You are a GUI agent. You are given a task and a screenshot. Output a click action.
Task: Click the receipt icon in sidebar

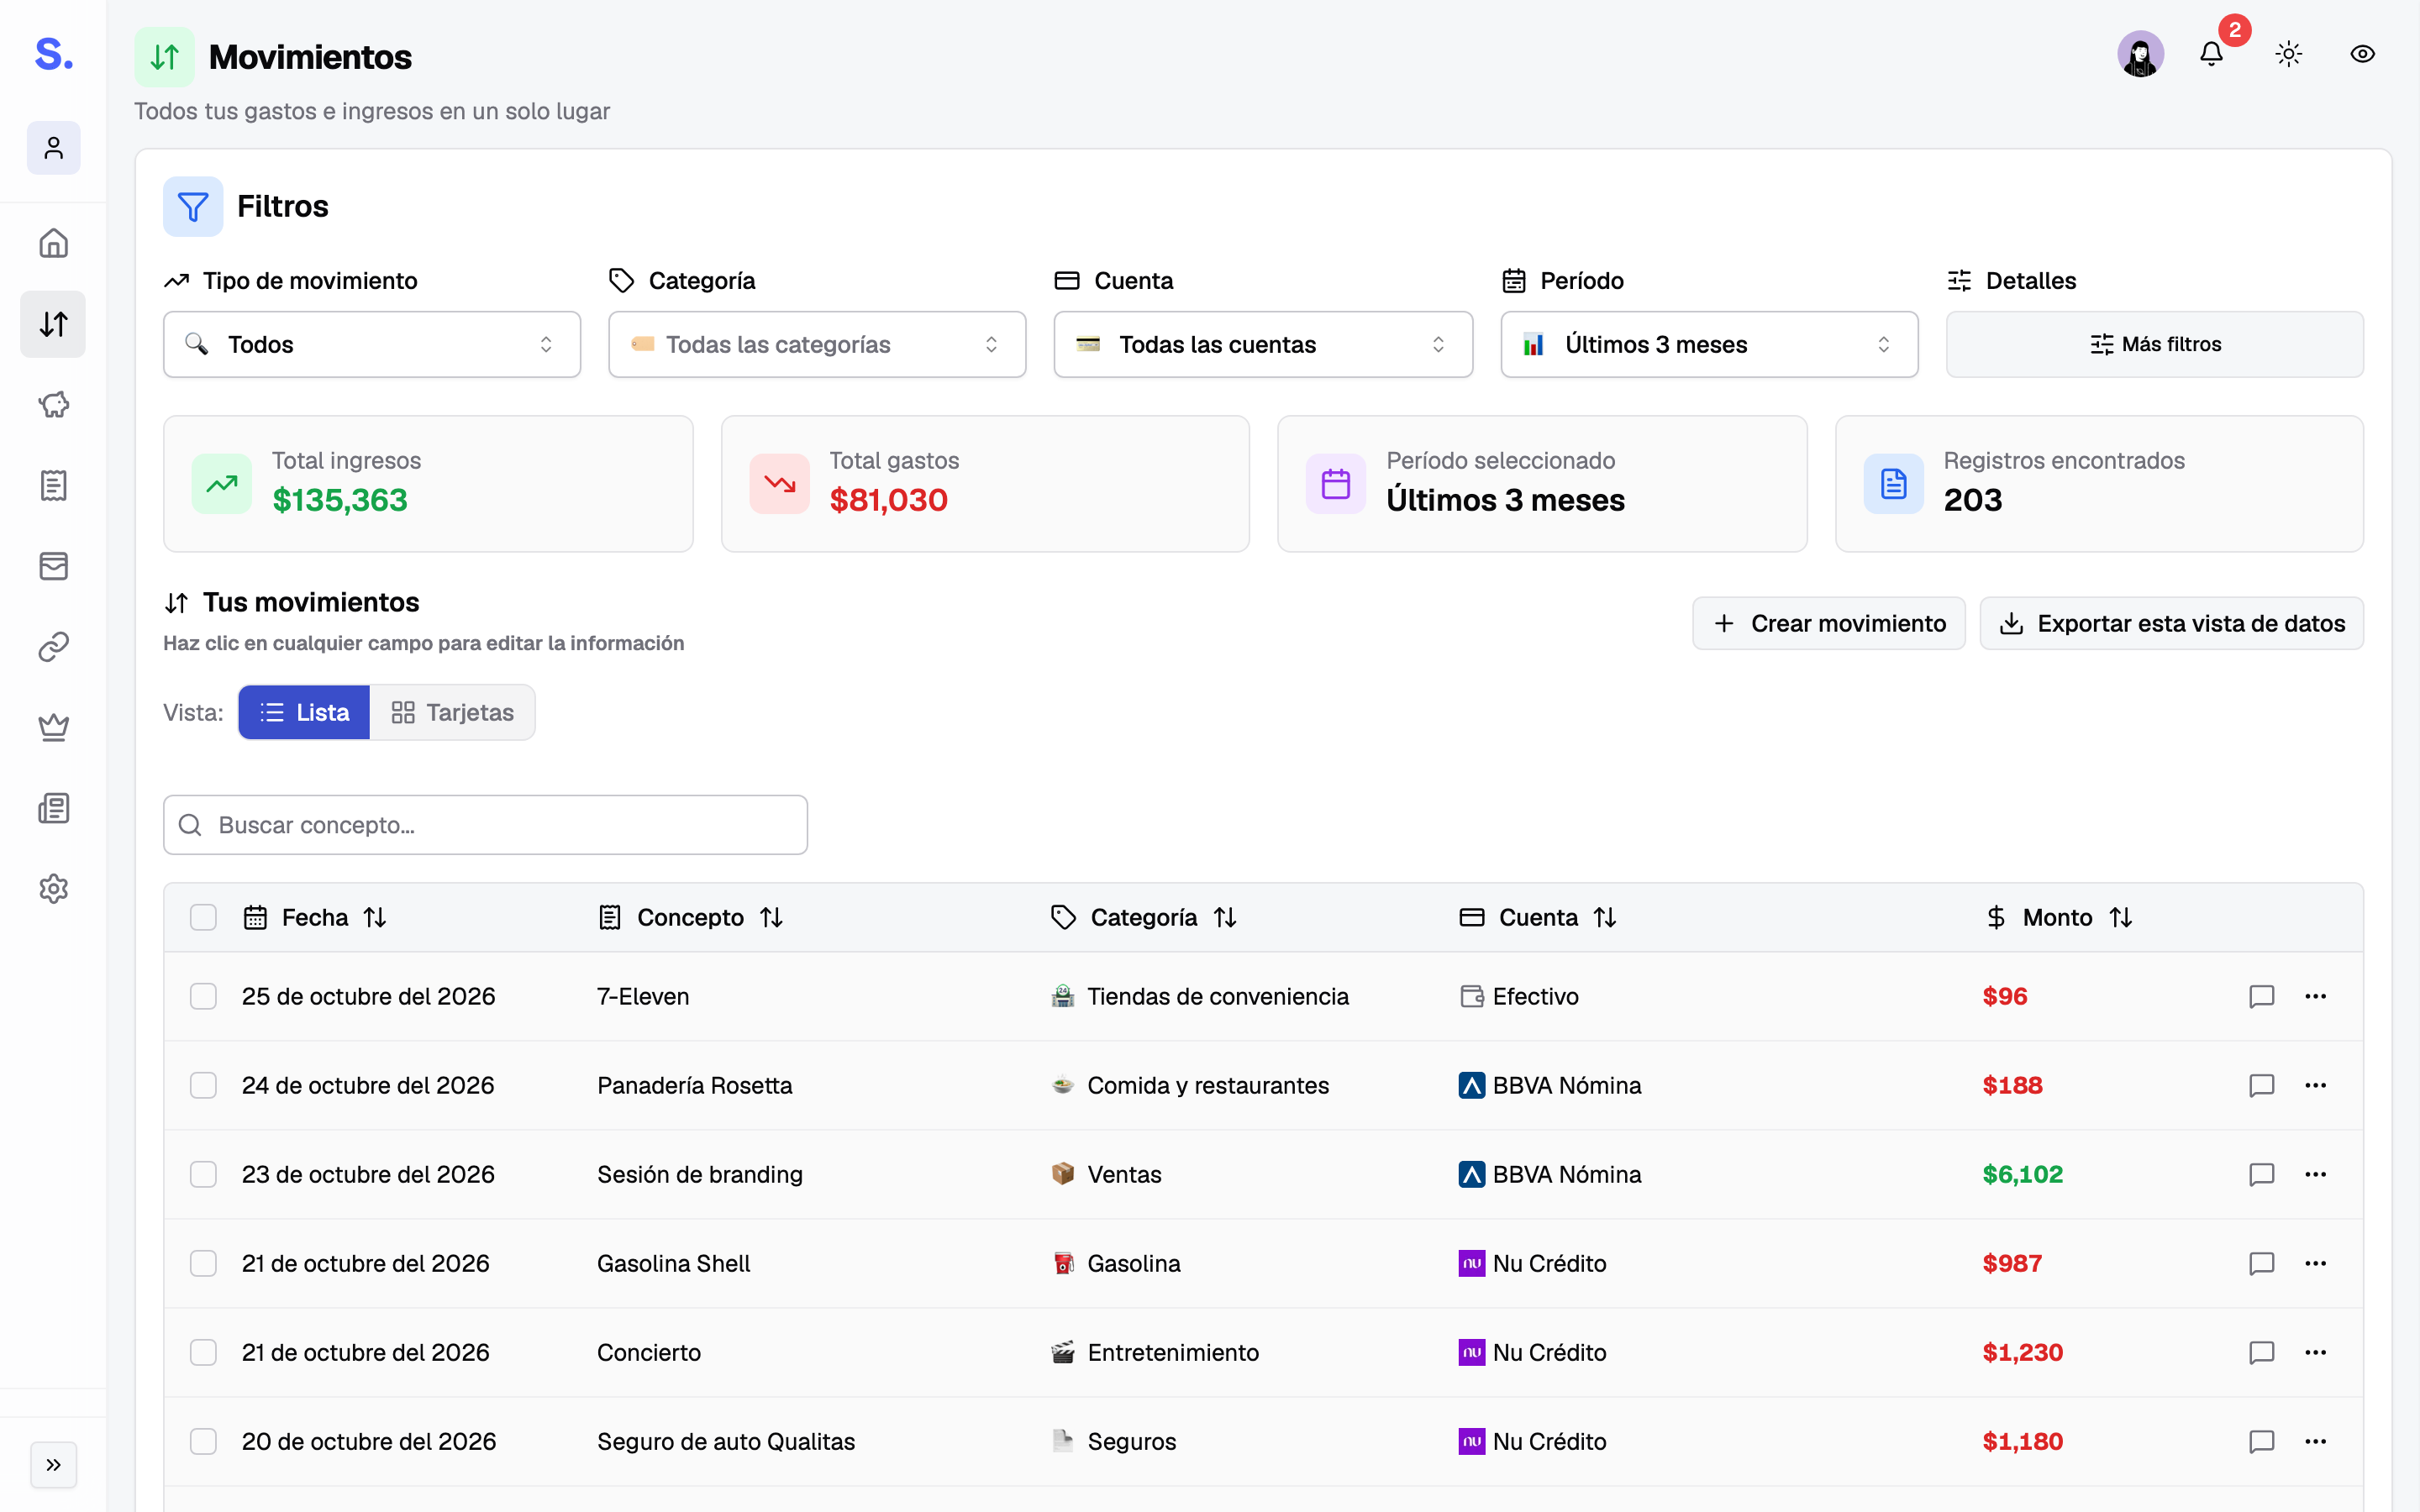pyautogui.click(x=53, y=485)
